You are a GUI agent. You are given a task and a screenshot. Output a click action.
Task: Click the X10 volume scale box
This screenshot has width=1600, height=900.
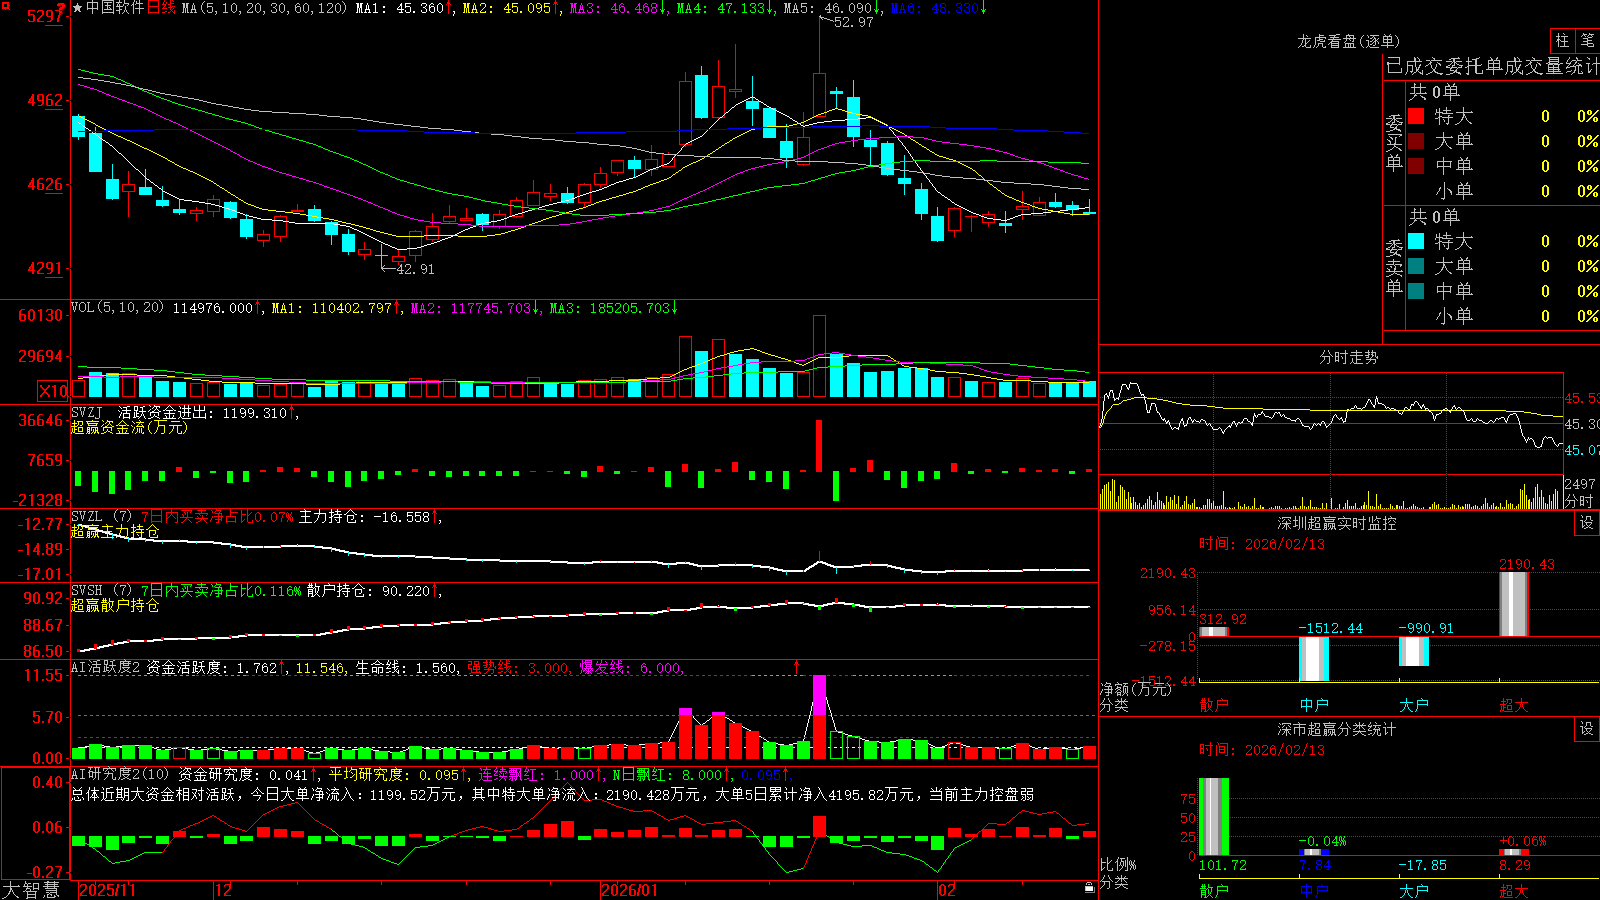pyautogui.click(x=53, y=391)
